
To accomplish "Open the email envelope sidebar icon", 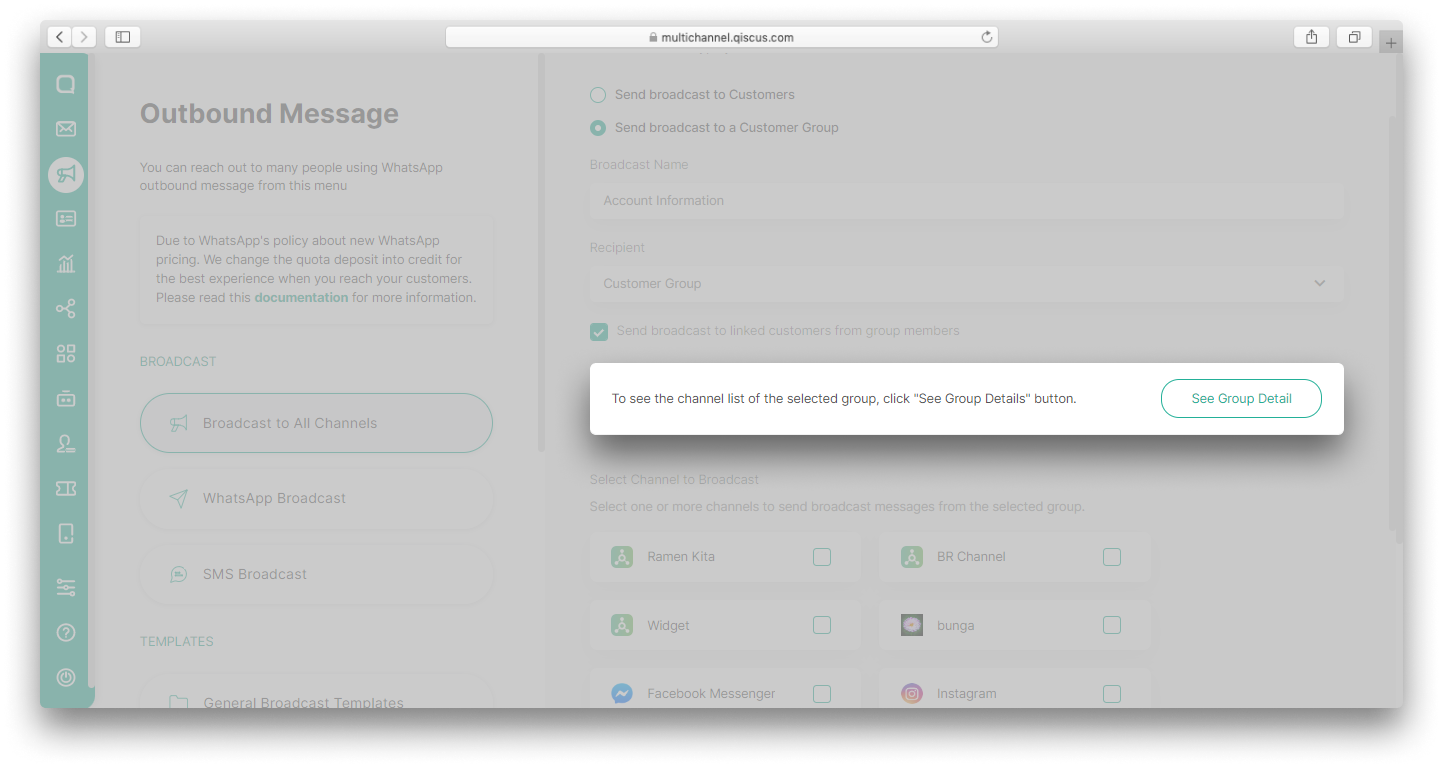I will tap(66, 129).
